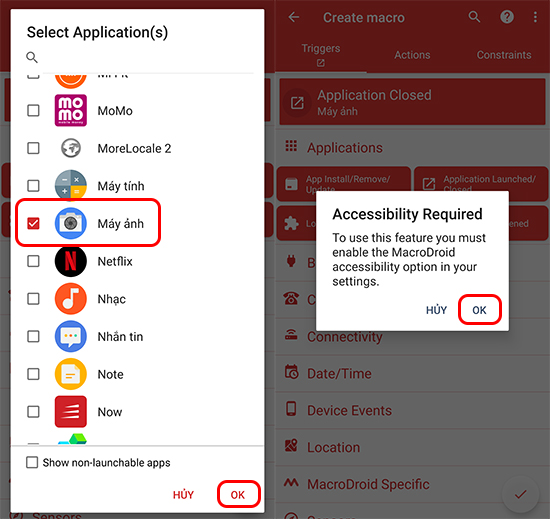Tap the Netflix app icon
This screenshot has width=550, height=519.
click(71, 261)
